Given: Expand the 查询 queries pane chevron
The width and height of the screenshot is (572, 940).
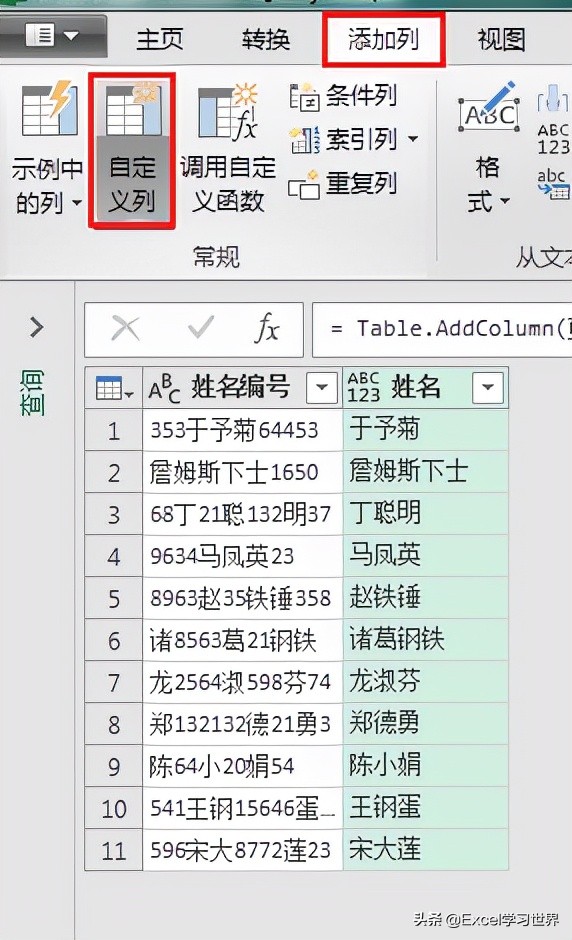Looking at the screenshot, I should (37, 327).
